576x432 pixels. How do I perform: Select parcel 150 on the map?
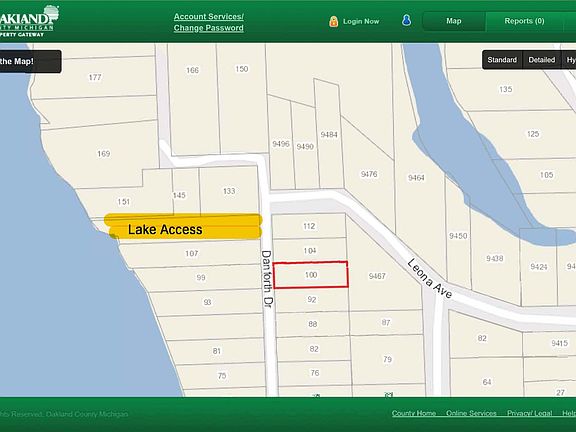coord(241,69)
